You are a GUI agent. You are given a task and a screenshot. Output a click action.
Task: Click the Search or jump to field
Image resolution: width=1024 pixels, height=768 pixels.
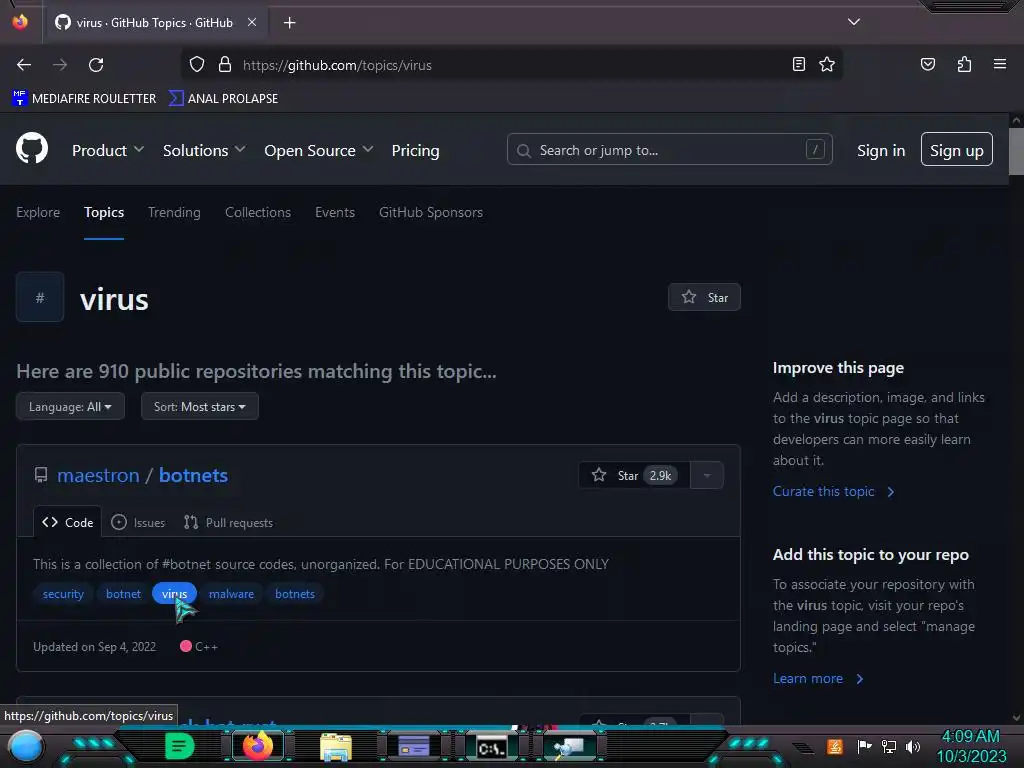point(669,150)
